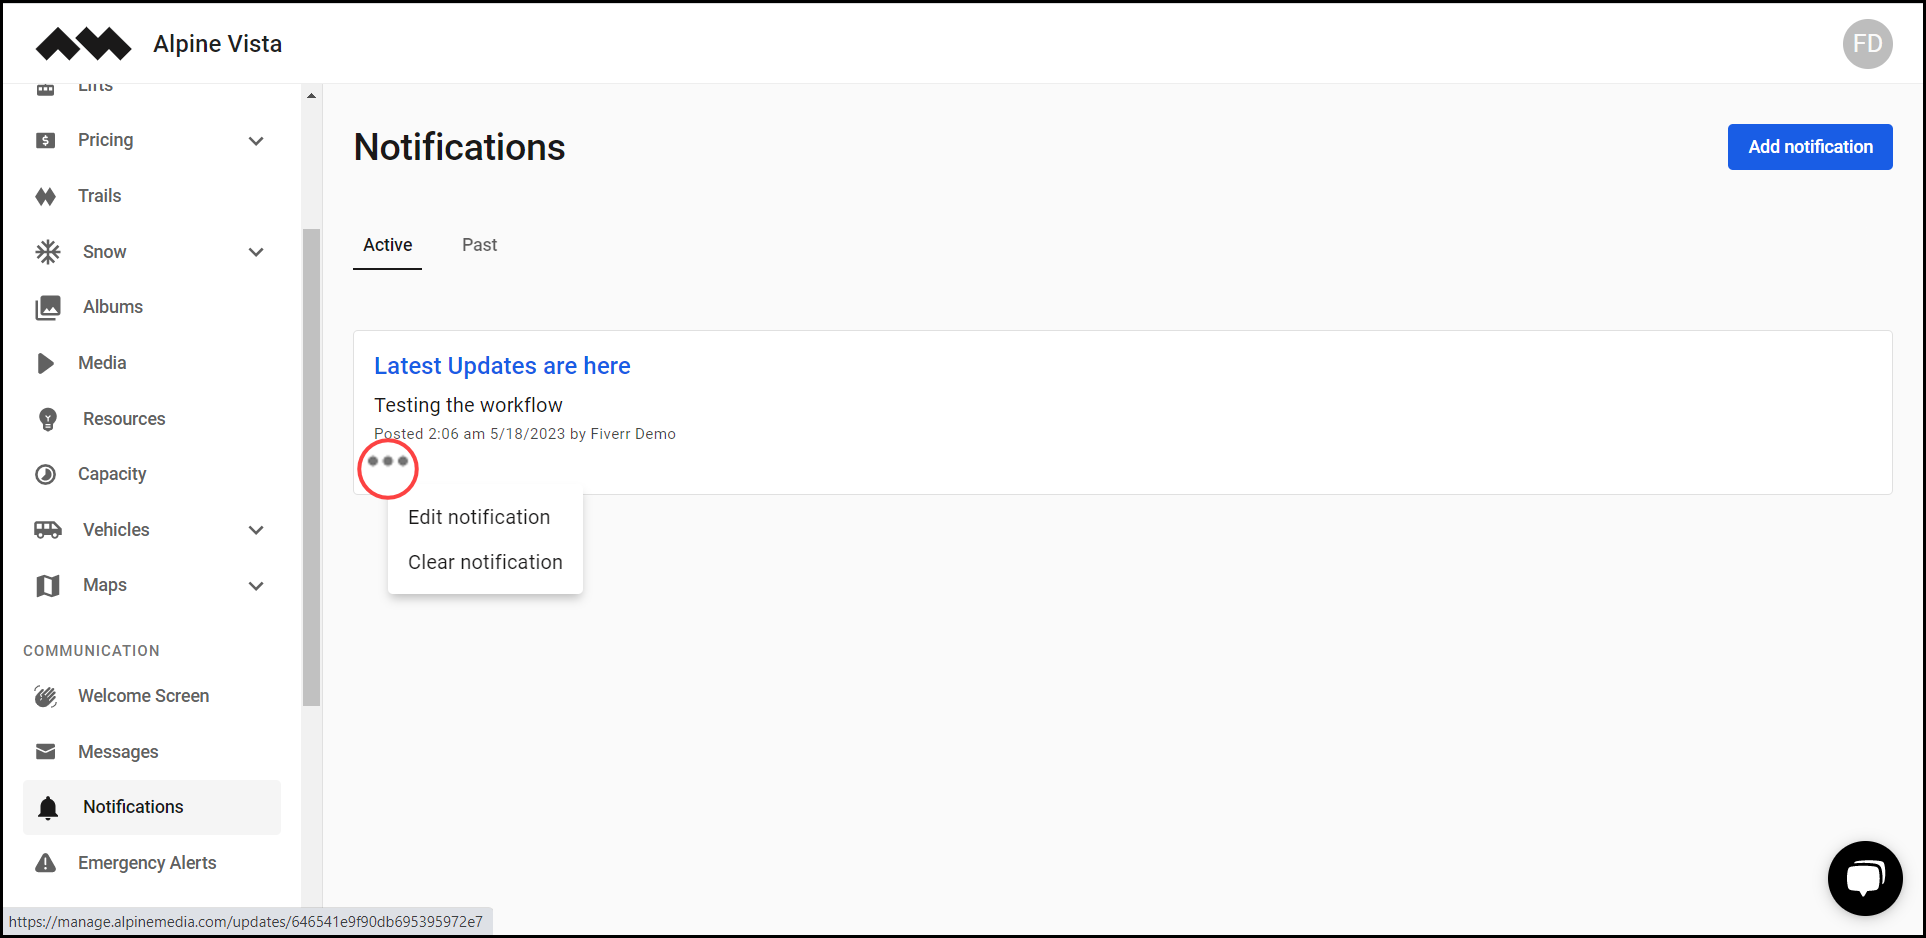Expand the Pricing section chevron
The width and height of the screenshot is (1926, 938).
[x=256, y=141]
